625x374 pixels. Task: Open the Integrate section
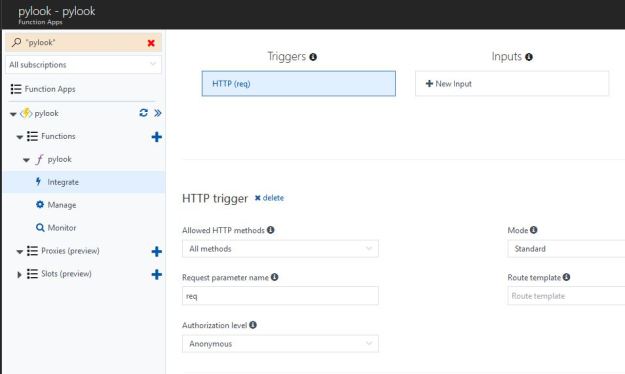pos(84,182)
